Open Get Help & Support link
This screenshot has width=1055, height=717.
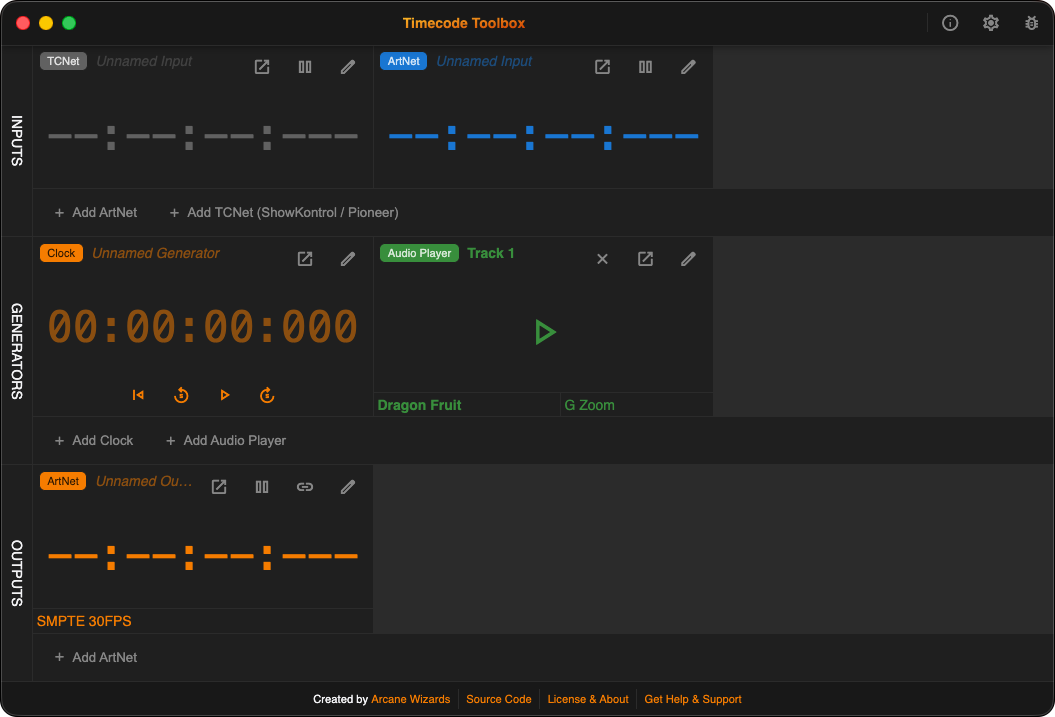(x=693, y=700)
